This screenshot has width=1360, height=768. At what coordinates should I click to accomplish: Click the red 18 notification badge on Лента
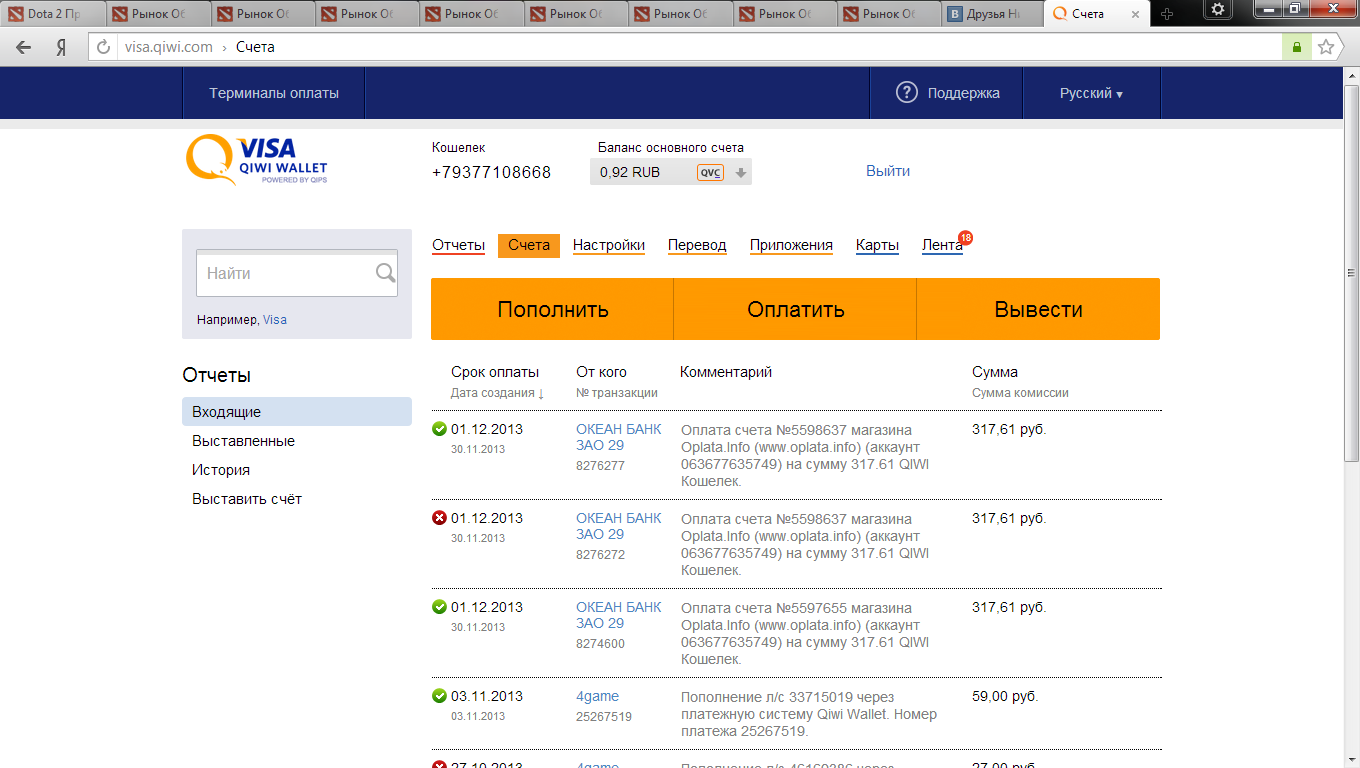(965, 238)
